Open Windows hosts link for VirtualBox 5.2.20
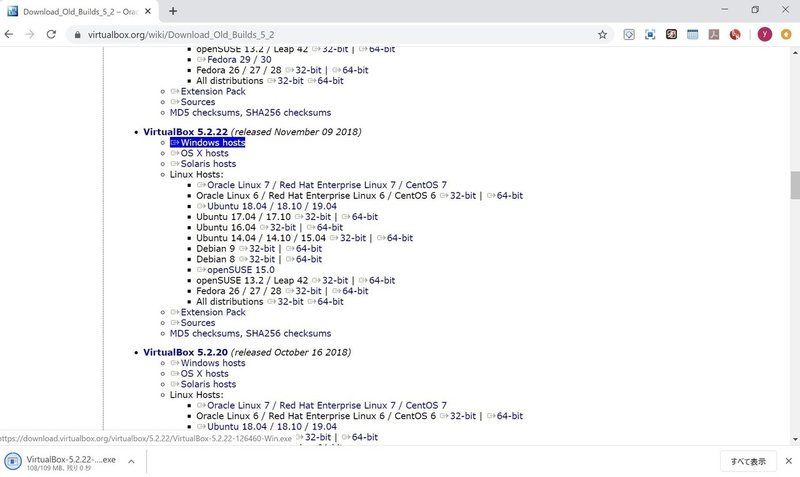Image resolution: width=800 pixels, height=477 pixels. (x=208, y=363)
